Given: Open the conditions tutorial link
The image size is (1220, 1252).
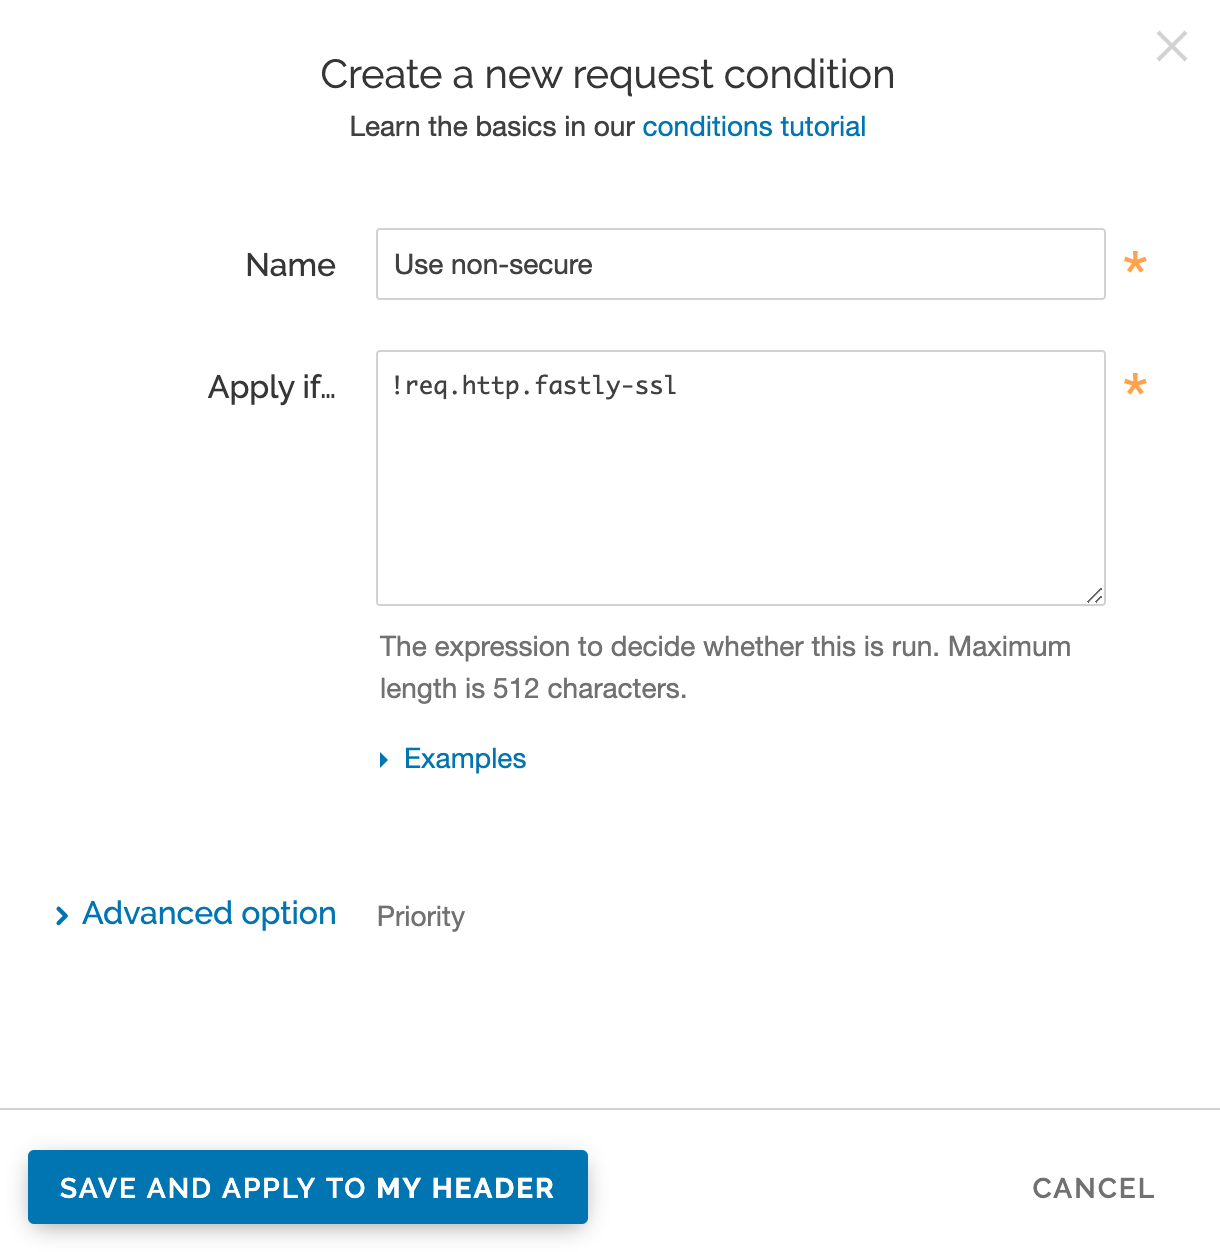Looking at the screenshot, I should pos(753,126).
